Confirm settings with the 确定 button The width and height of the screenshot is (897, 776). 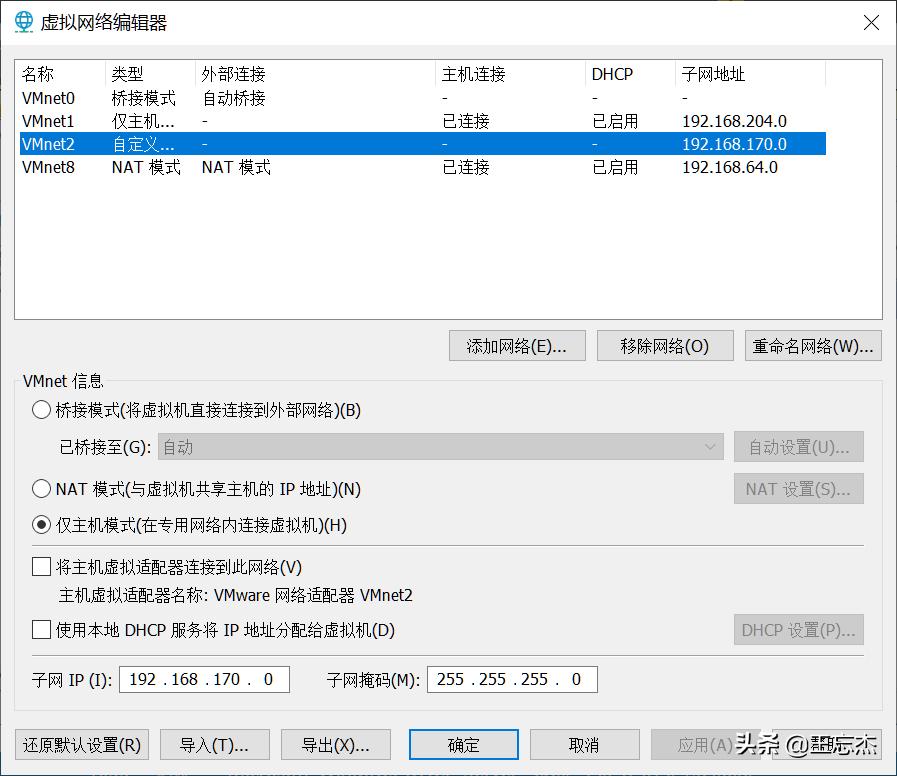click(463, 744)
